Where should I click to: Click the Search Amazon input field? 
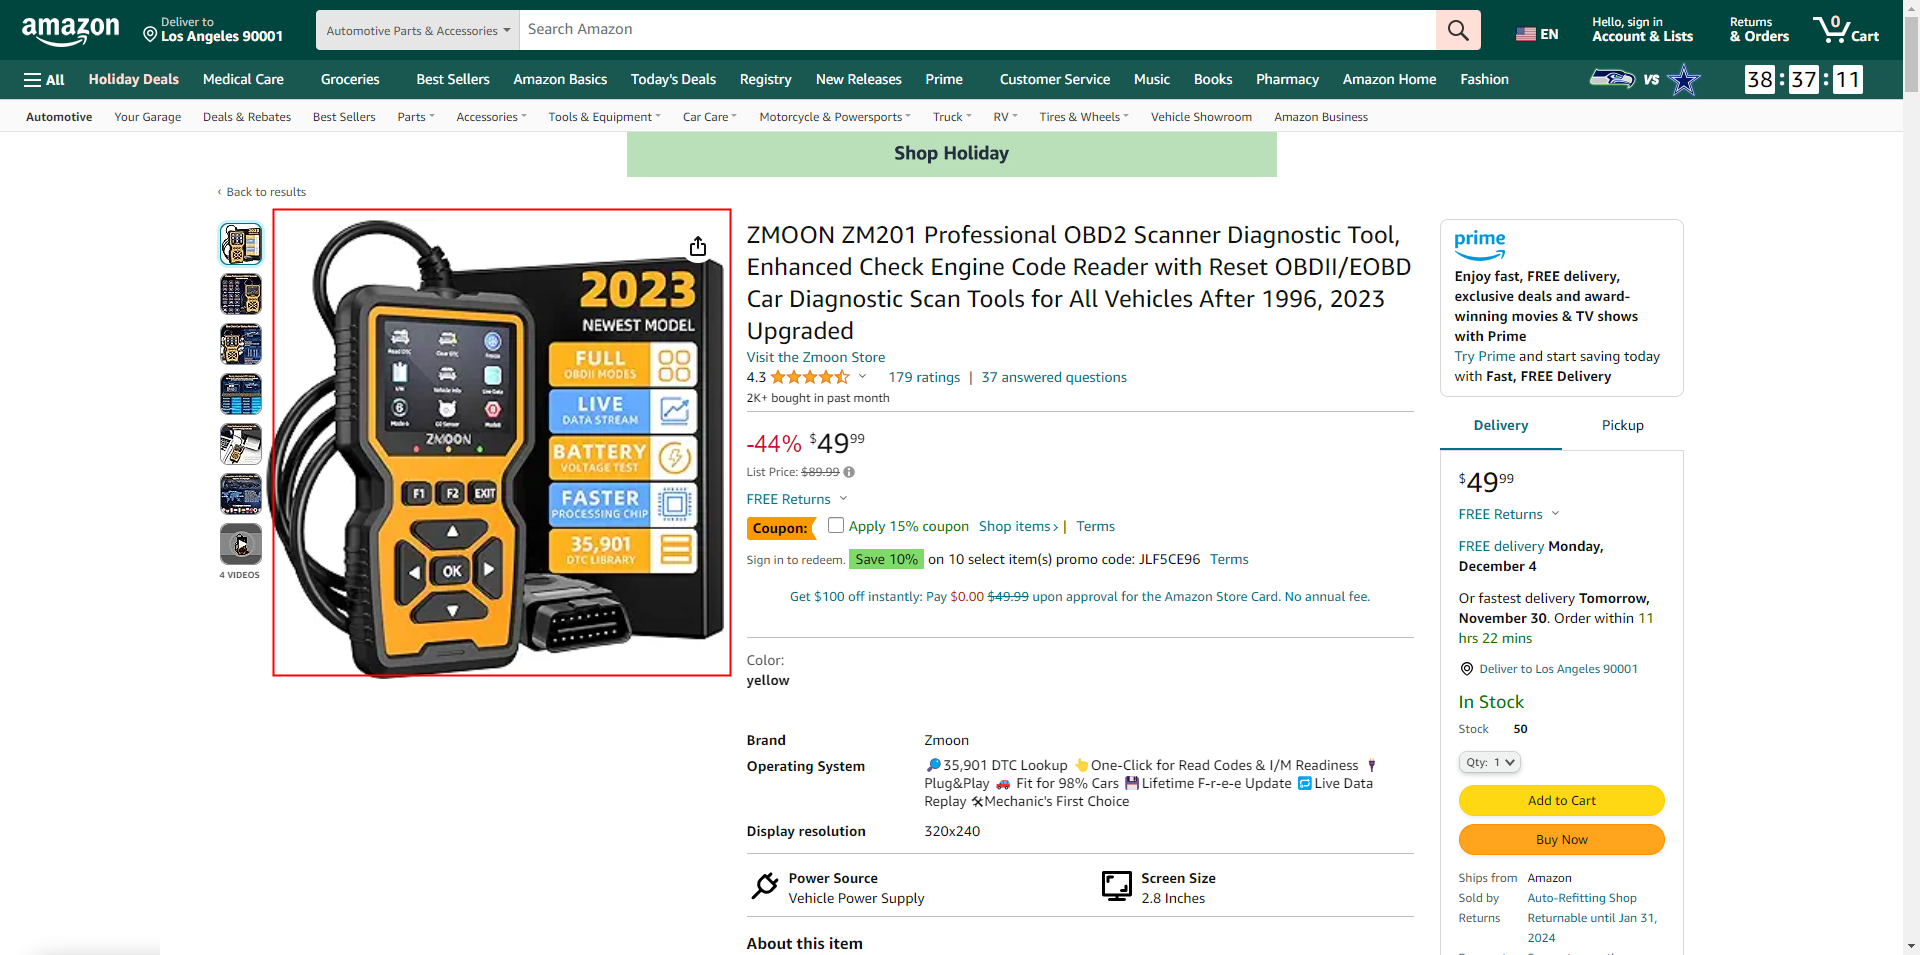[978, 30]
